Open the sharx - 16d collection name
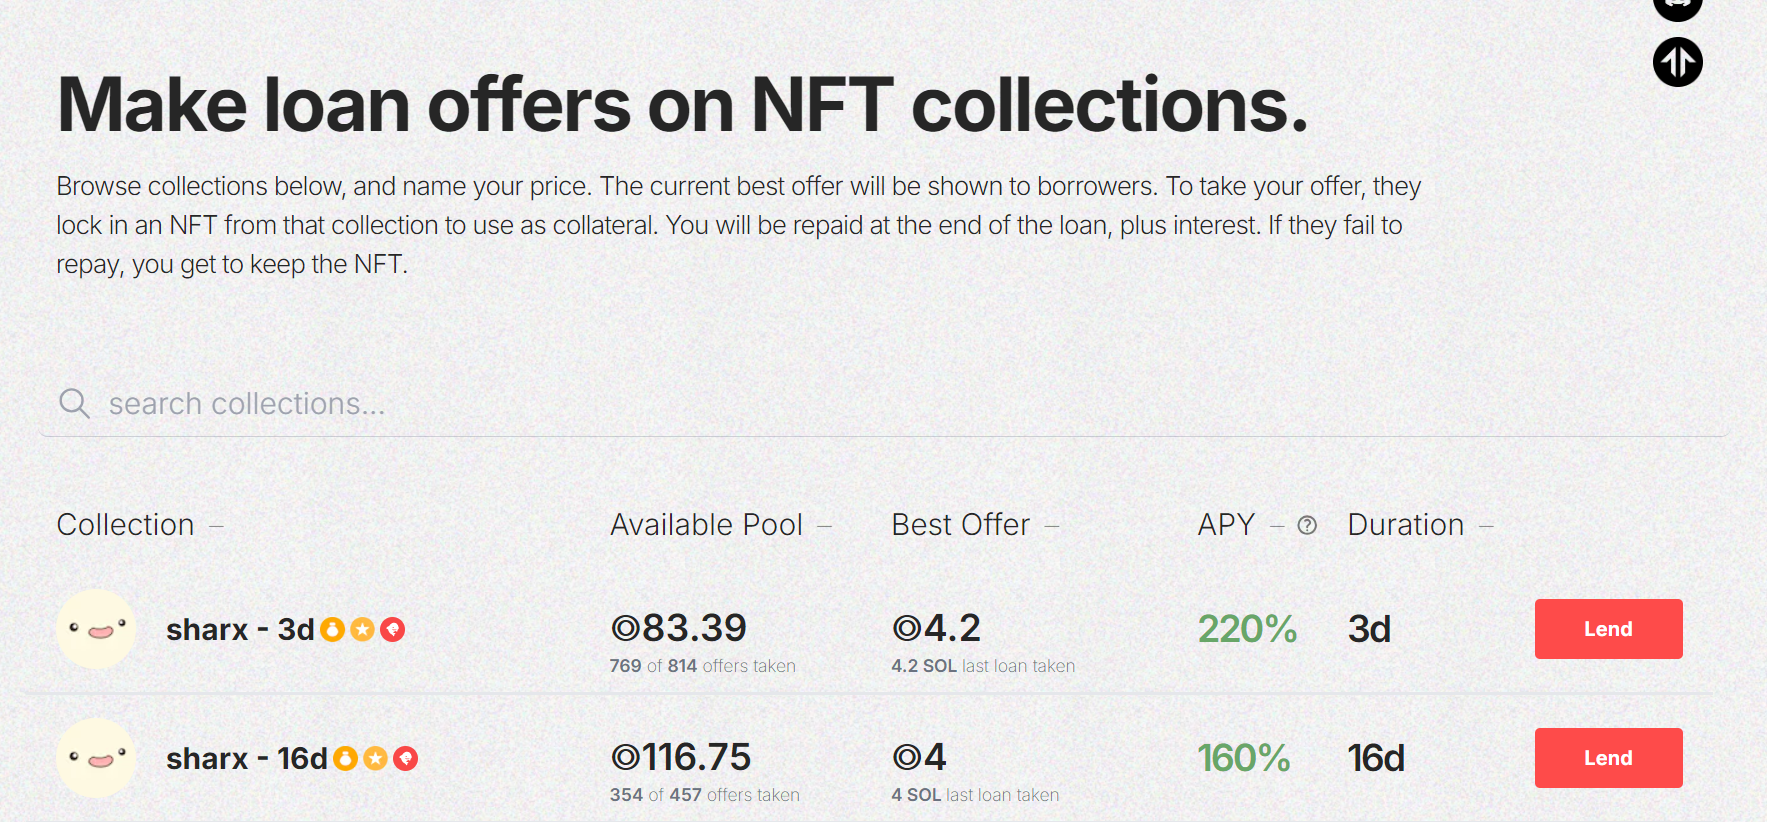This screenshot has width=1767, height=822. tap(247, 758)
